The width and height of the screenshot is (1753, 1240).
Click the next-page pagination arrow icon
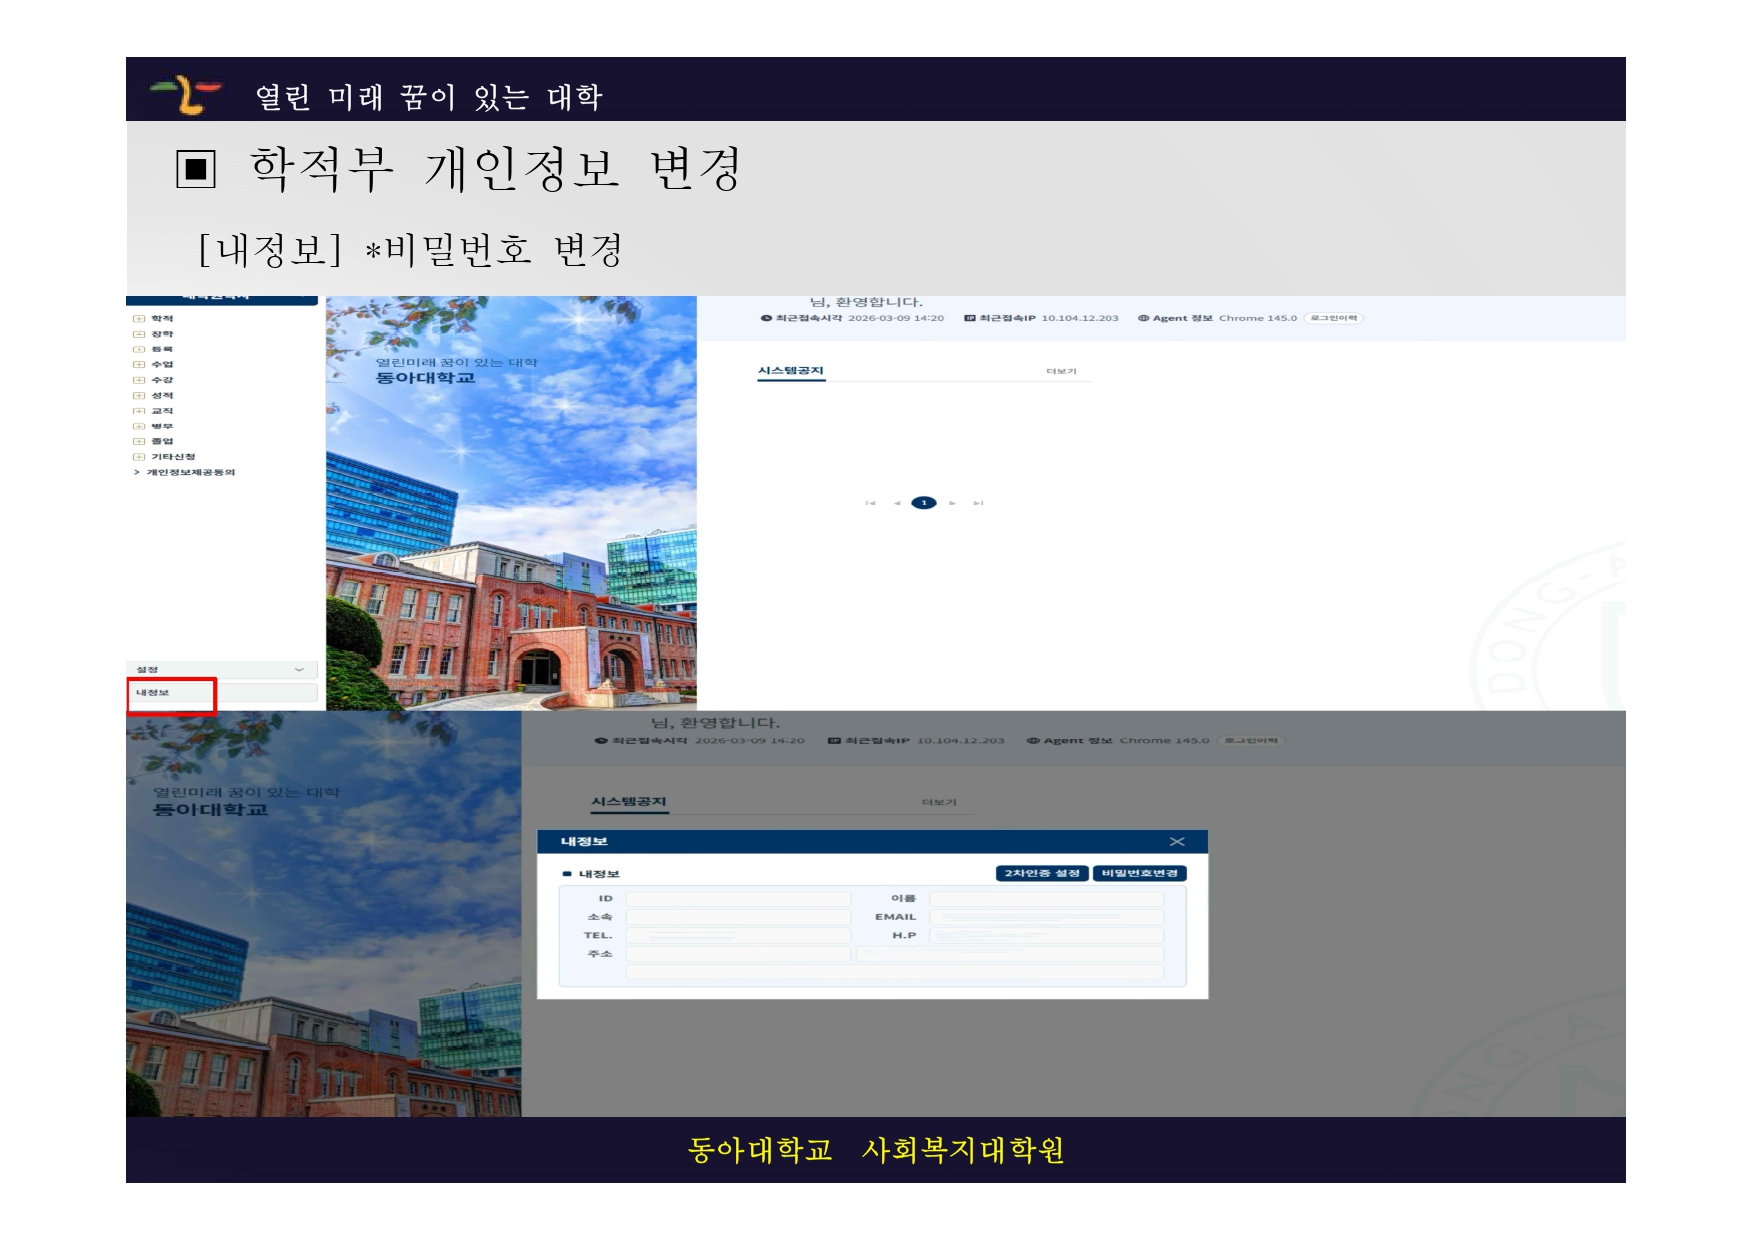pos(952,503)
